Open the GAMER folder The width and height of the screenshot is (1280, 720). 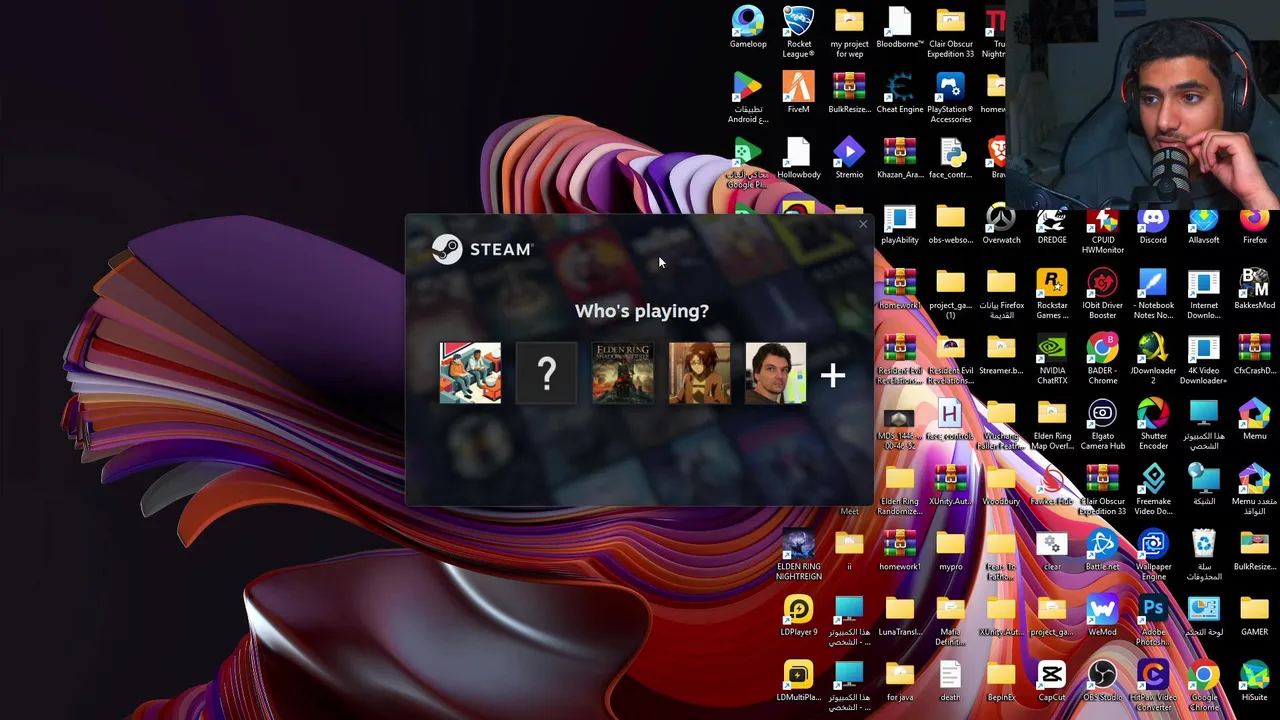(x=1254, y=616)
